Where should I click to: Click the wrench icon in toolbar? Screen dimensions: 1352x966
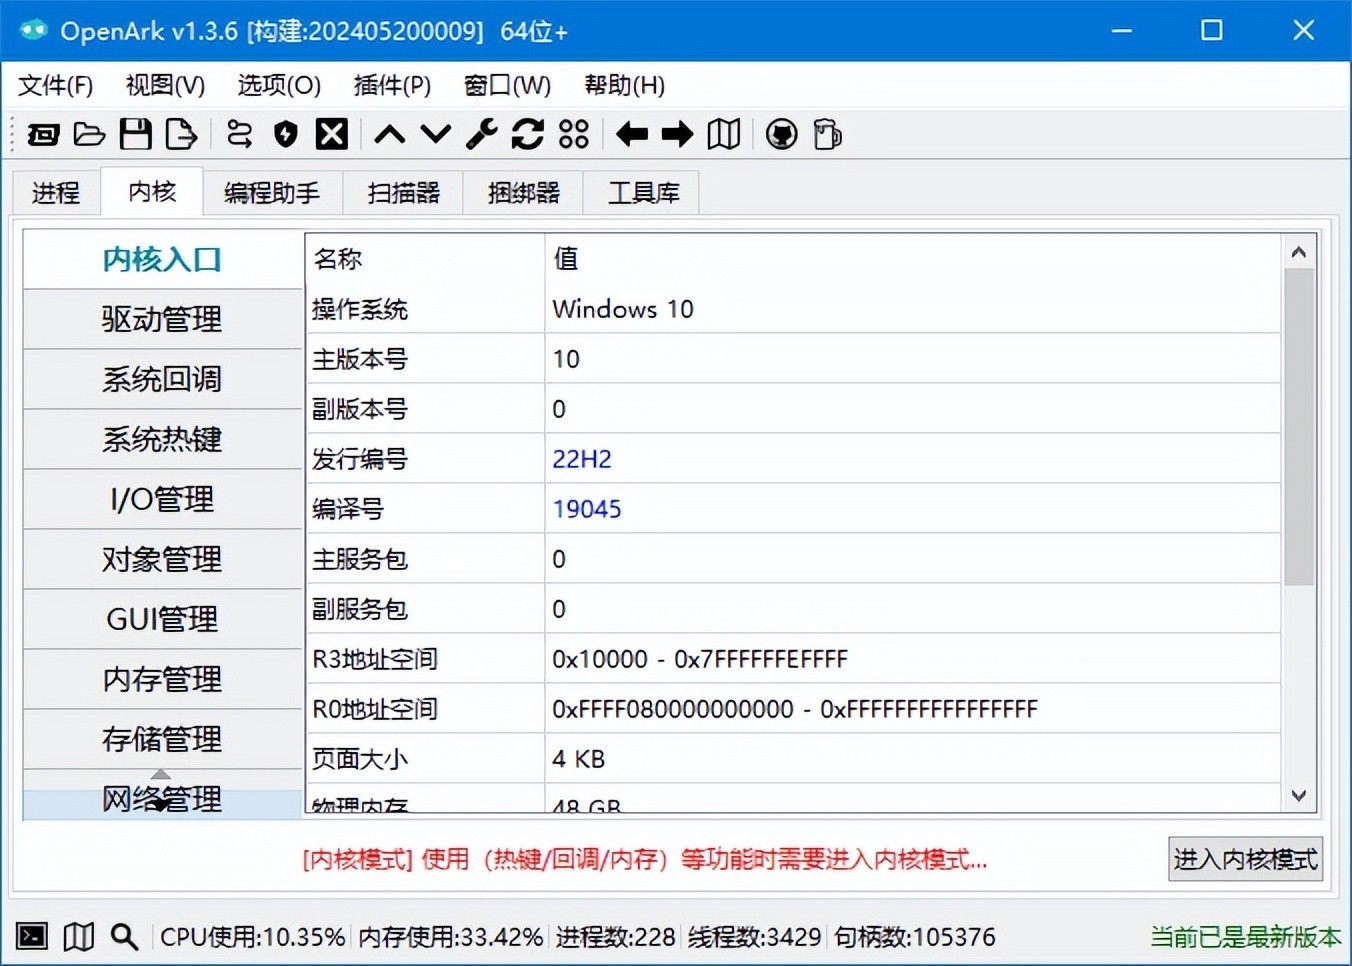[481, 134]
